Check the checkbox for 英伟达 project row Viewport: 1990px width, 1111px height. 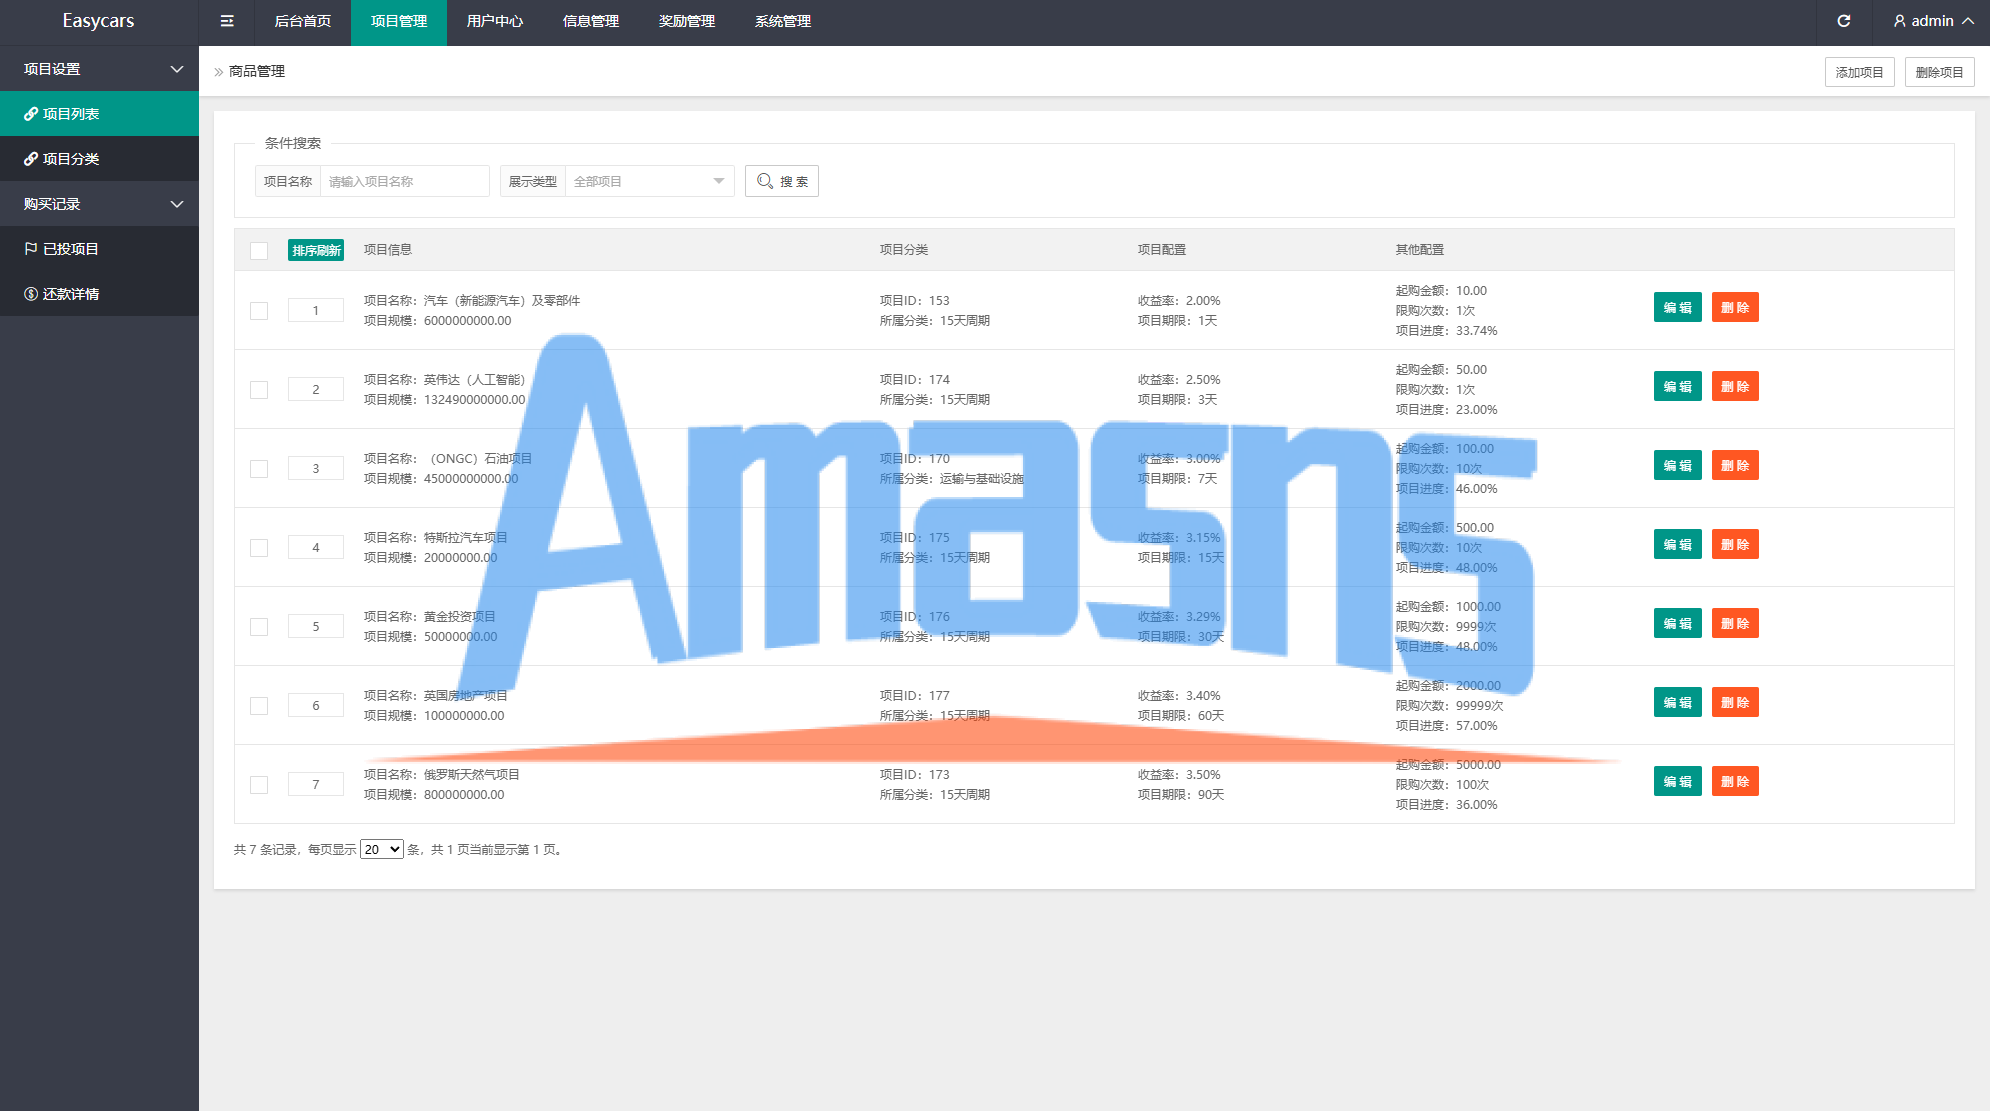pos(259,390)
